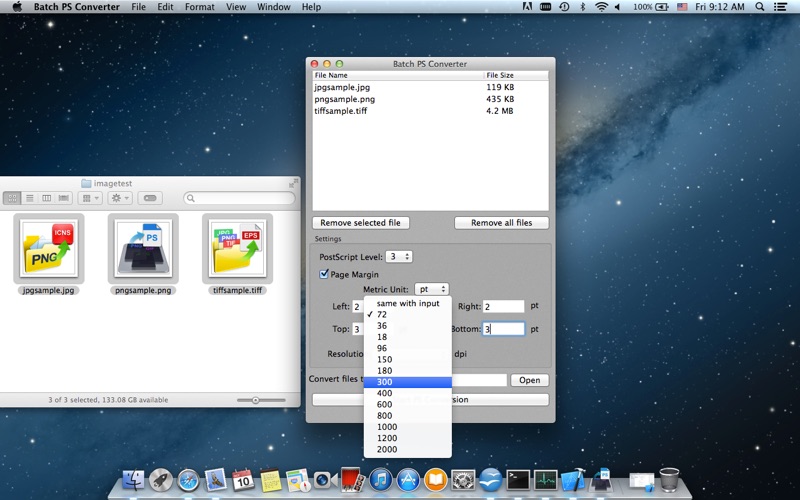The width and height of the screenshot is (800, 500).
Task: Click Batch PS Converter icon in dock
Action: pos(601,480)
